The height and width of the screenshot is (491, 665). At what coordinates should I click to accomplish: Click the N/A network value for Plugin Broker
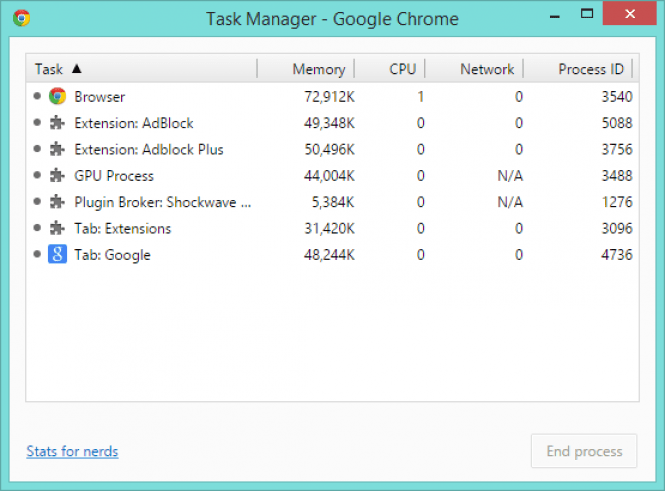pyautogui.click(x=510, y=202)
